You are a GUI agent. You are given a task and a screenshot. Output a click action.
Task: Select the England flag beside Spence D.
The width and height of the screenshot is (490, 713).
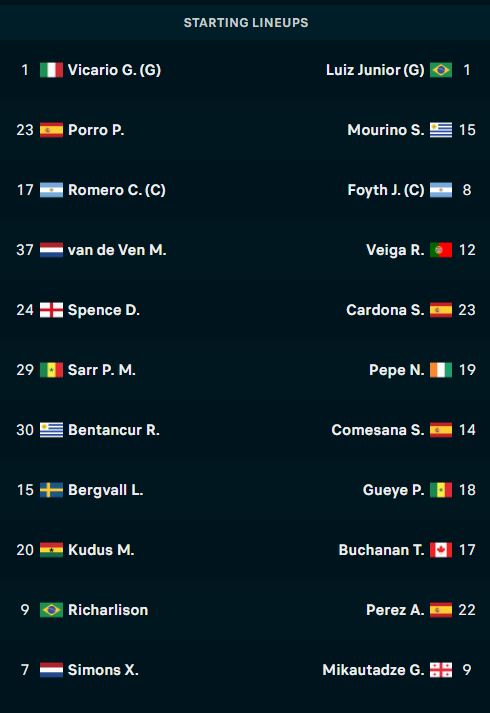pyautogui.click(x=51, y=310)
